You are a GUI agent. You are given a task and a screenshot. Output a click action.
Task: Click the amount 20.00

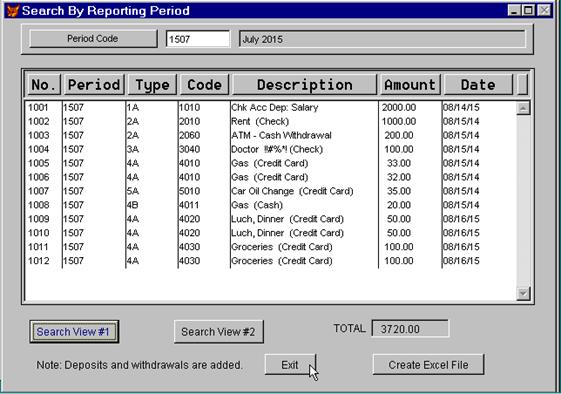tap(399, 205)
